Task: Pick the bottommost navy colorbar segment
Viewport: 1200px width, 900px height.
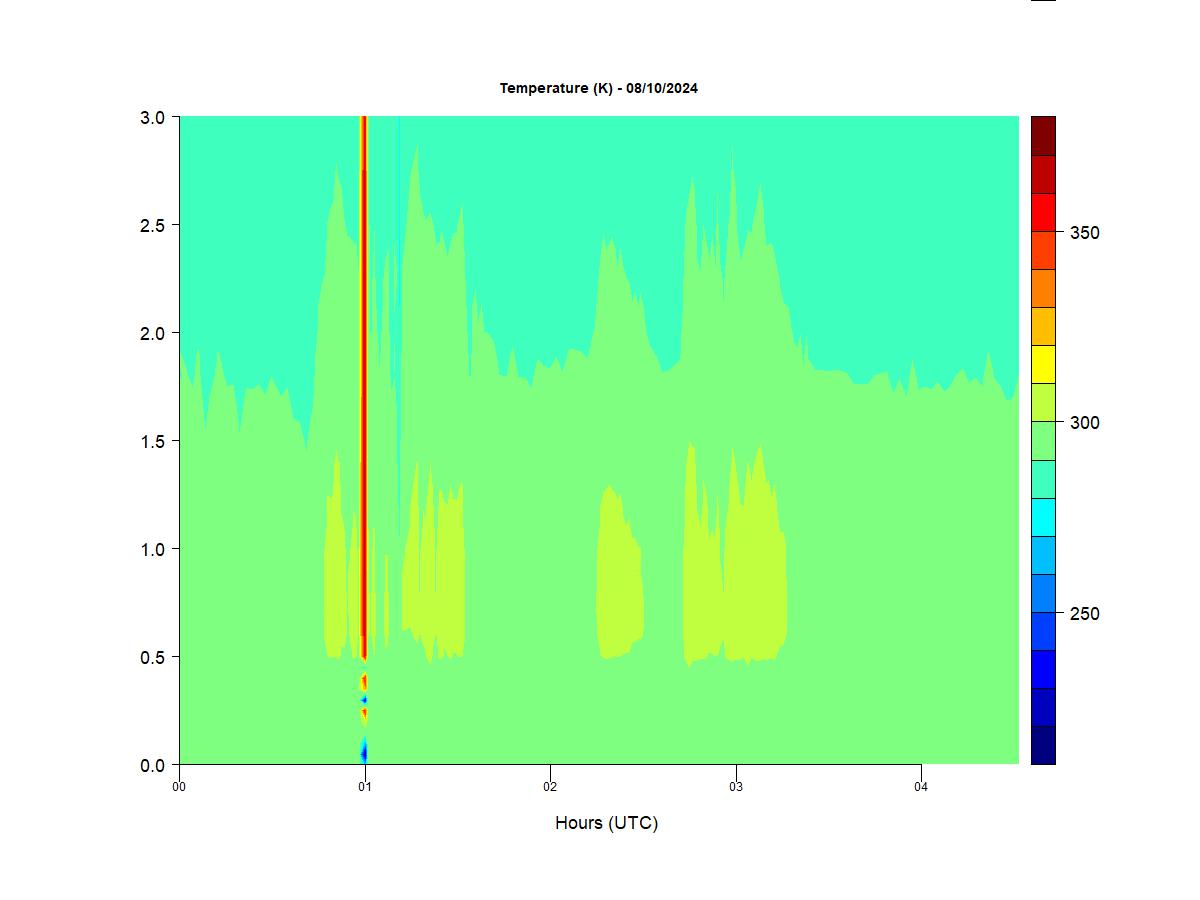Action: click(1043, 745)
